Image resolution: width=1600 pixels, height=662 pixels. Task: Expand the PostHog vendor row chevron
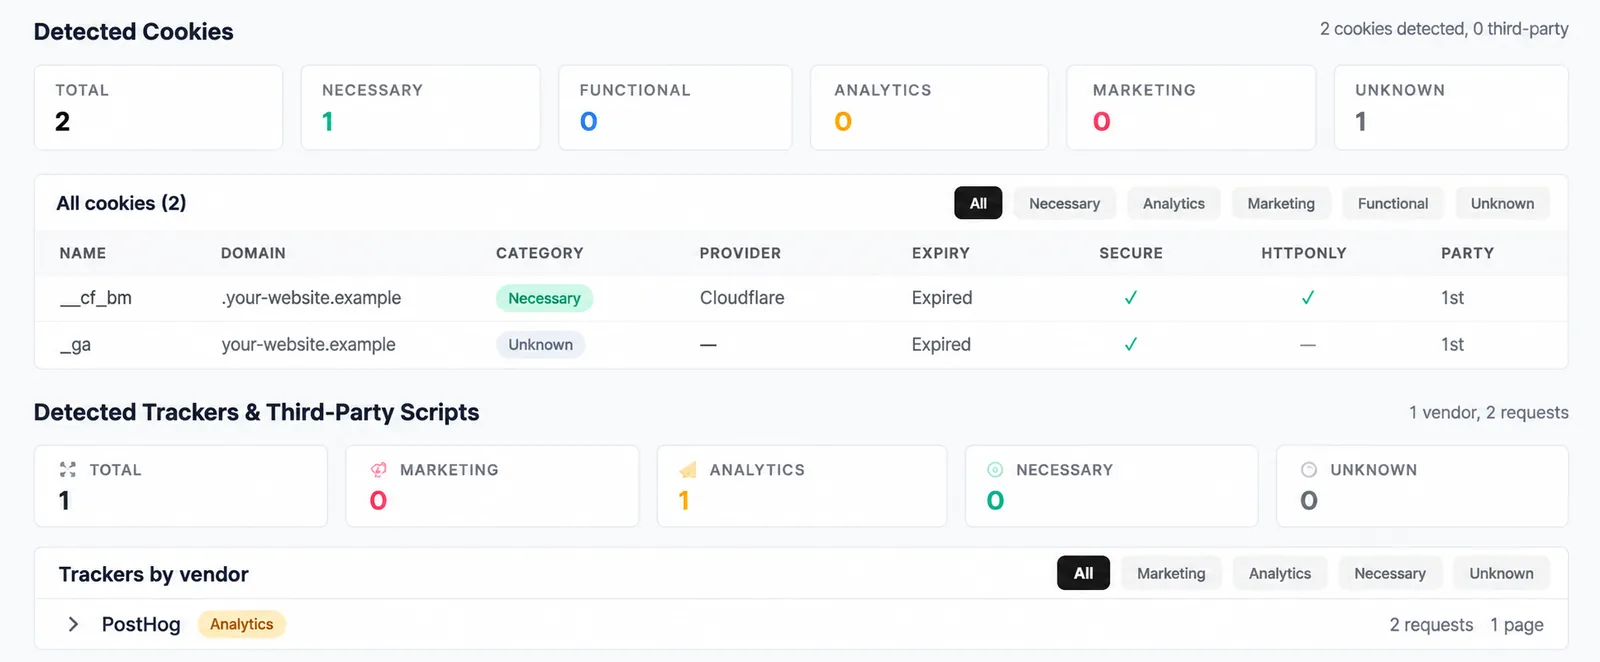tap(73, 624)
